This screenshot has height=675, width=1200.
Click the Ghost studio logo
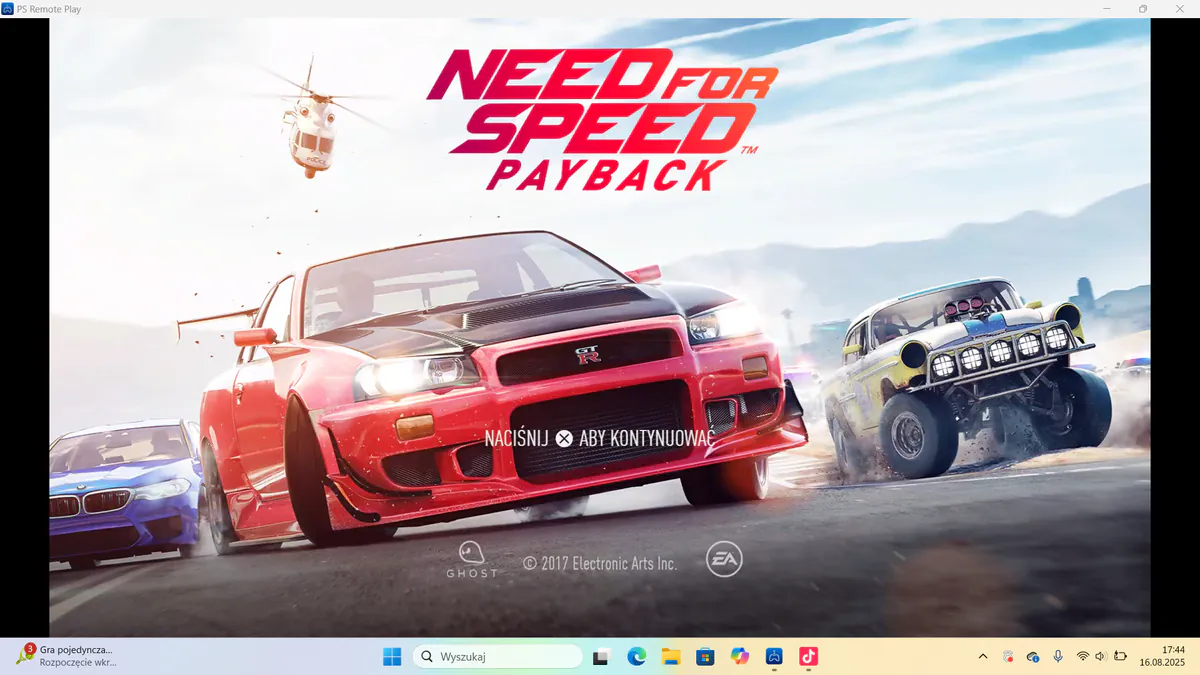(471, 559)
